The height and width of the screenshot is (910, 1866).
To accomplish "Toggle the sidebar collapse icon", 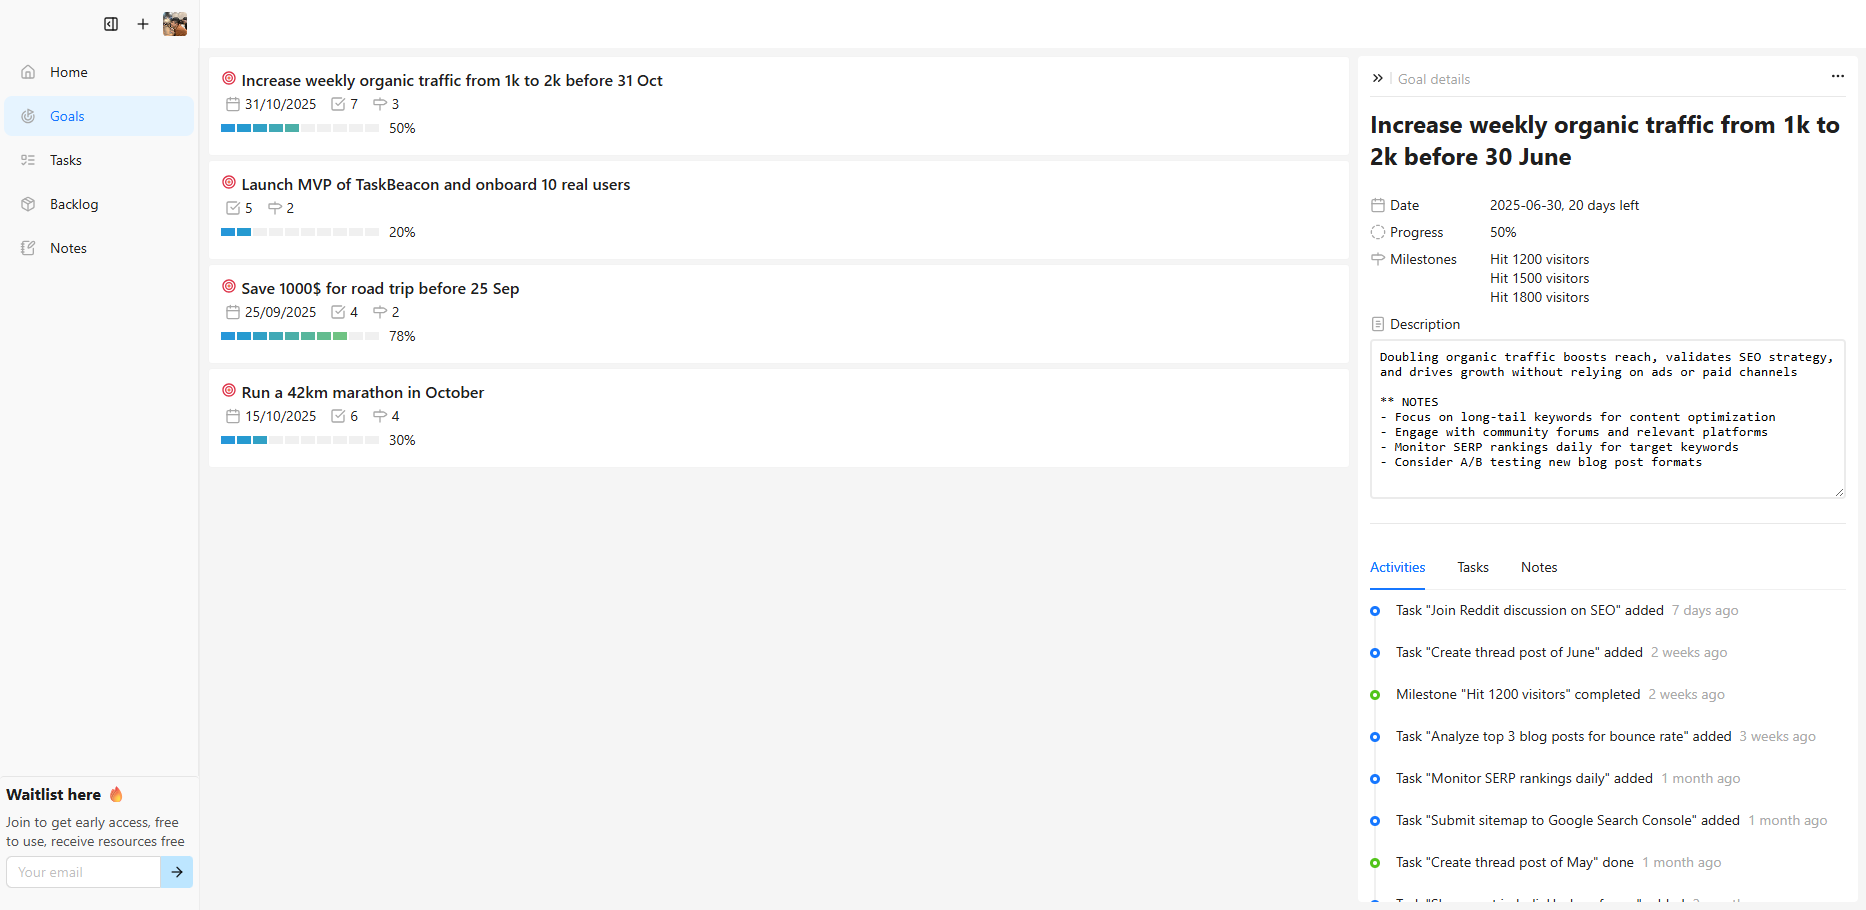I will coord(111,24).
